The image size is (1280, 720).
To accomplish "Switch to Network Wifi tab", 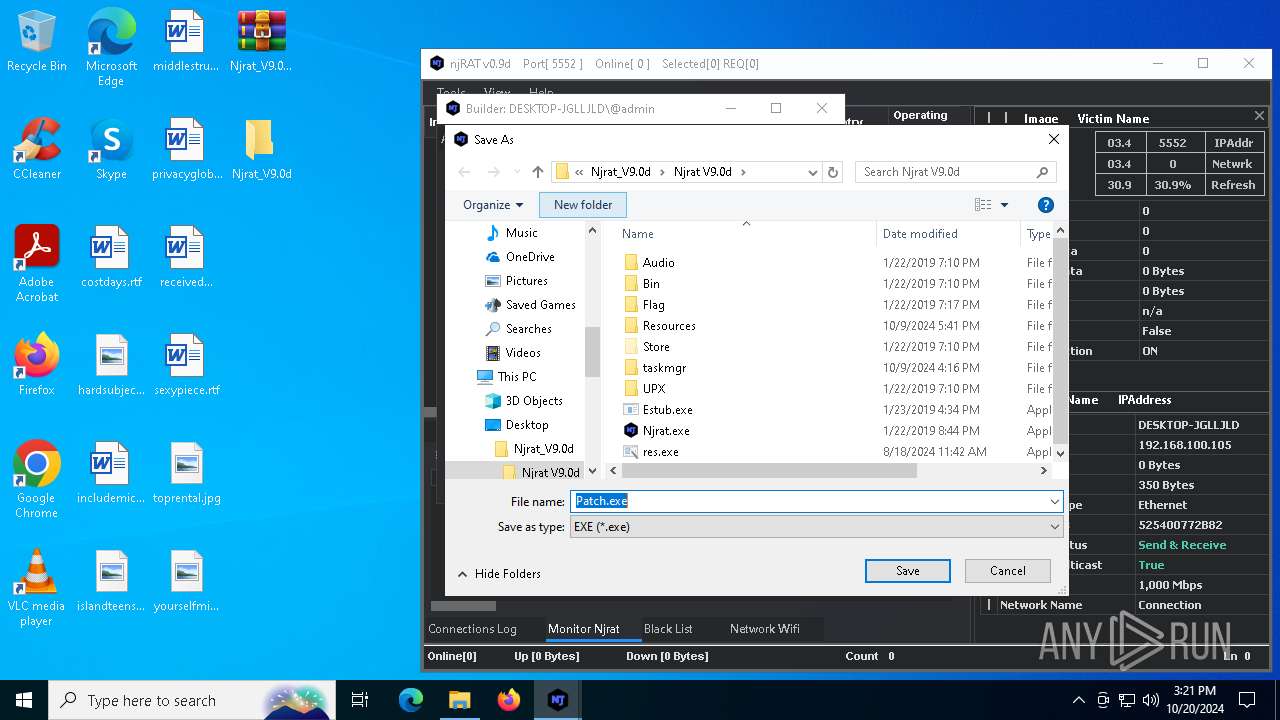I will pyautogui.click(x=764, y=629).
